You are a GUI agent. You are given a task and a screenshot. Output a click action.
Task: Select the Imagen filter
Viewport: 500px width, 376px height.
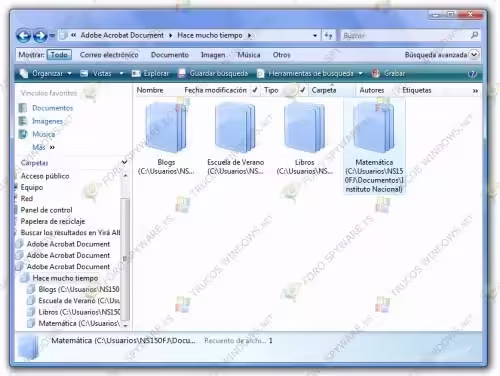(213, 55)
